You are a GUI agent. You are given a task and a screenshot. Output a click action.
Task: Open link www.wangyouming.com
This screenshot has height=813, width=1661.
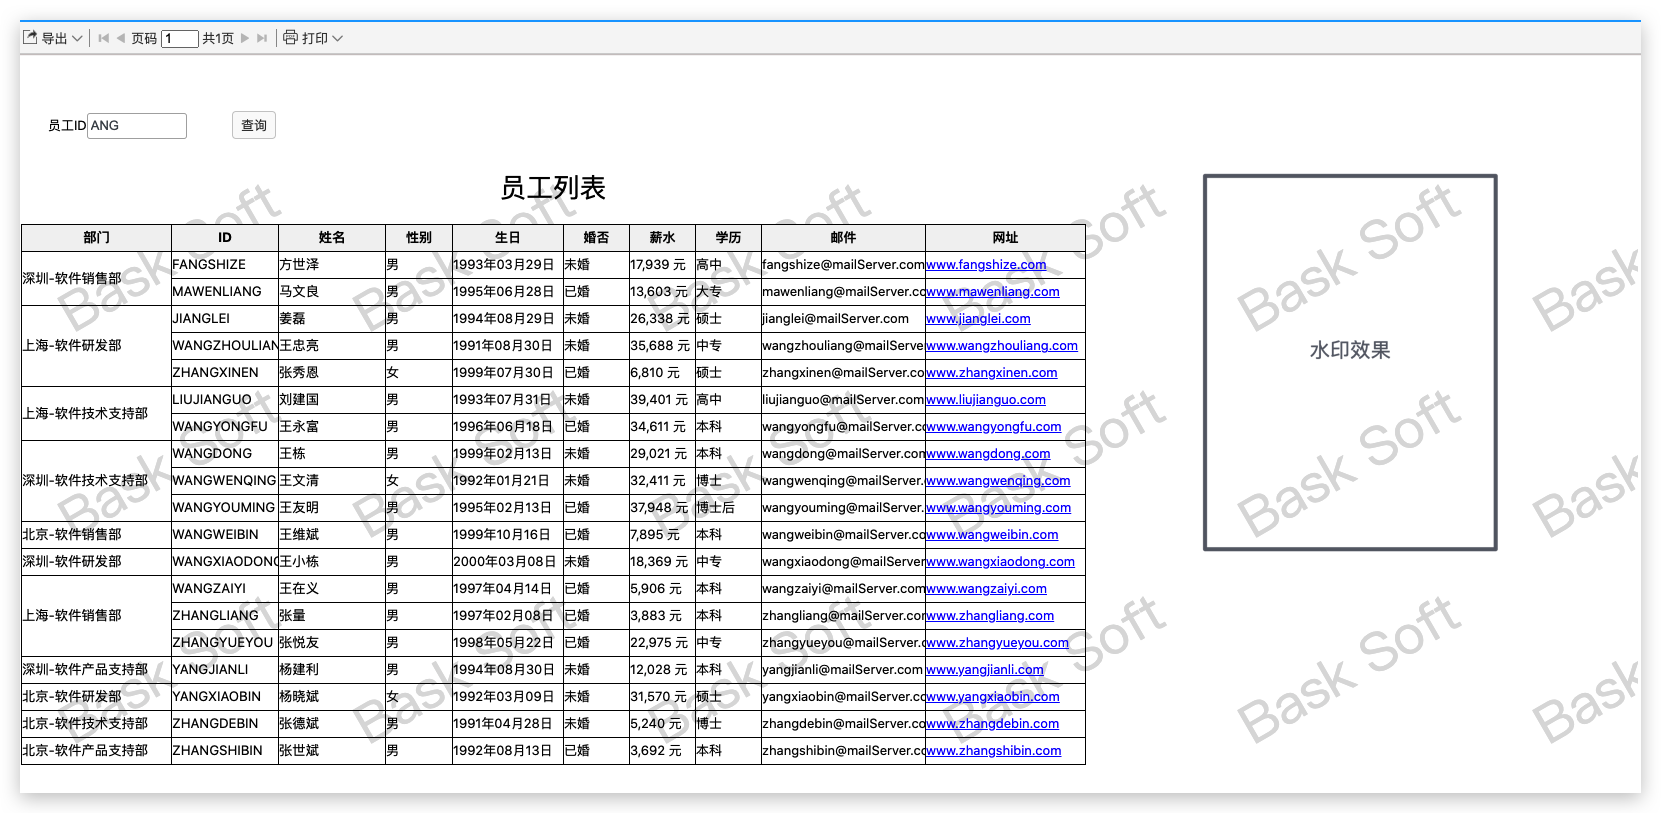(x=999, y=508)
